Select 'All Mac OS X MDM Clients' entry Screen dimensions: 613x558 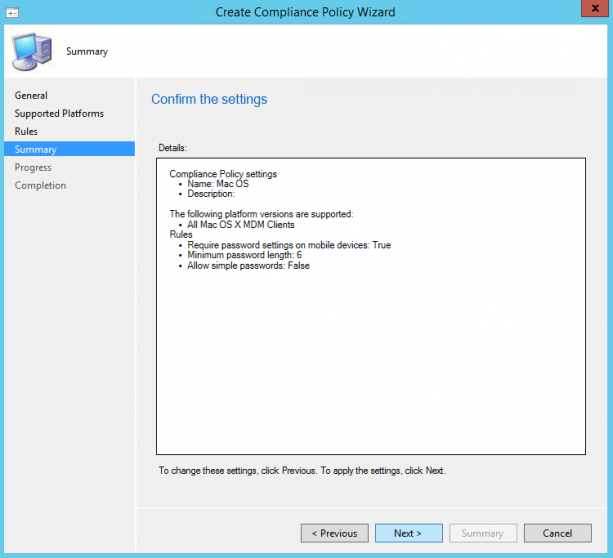tap(240, 224)
